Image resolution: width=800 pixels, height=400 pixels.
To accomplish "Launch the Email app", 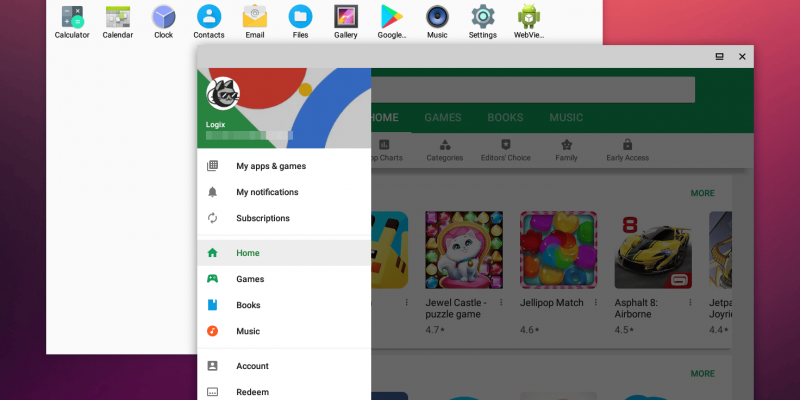I will click(x=255, y=21).
